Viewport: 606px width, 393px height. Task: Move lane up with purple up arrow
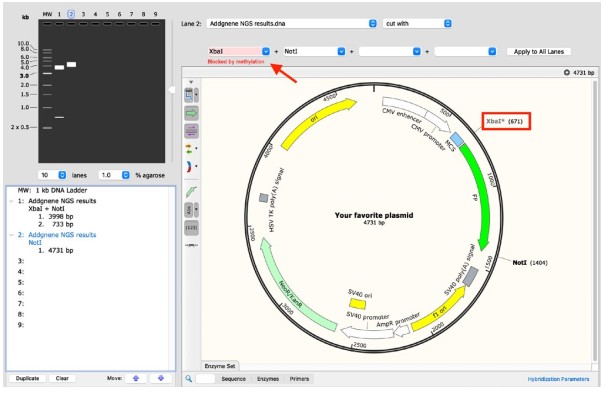point(136,378)
